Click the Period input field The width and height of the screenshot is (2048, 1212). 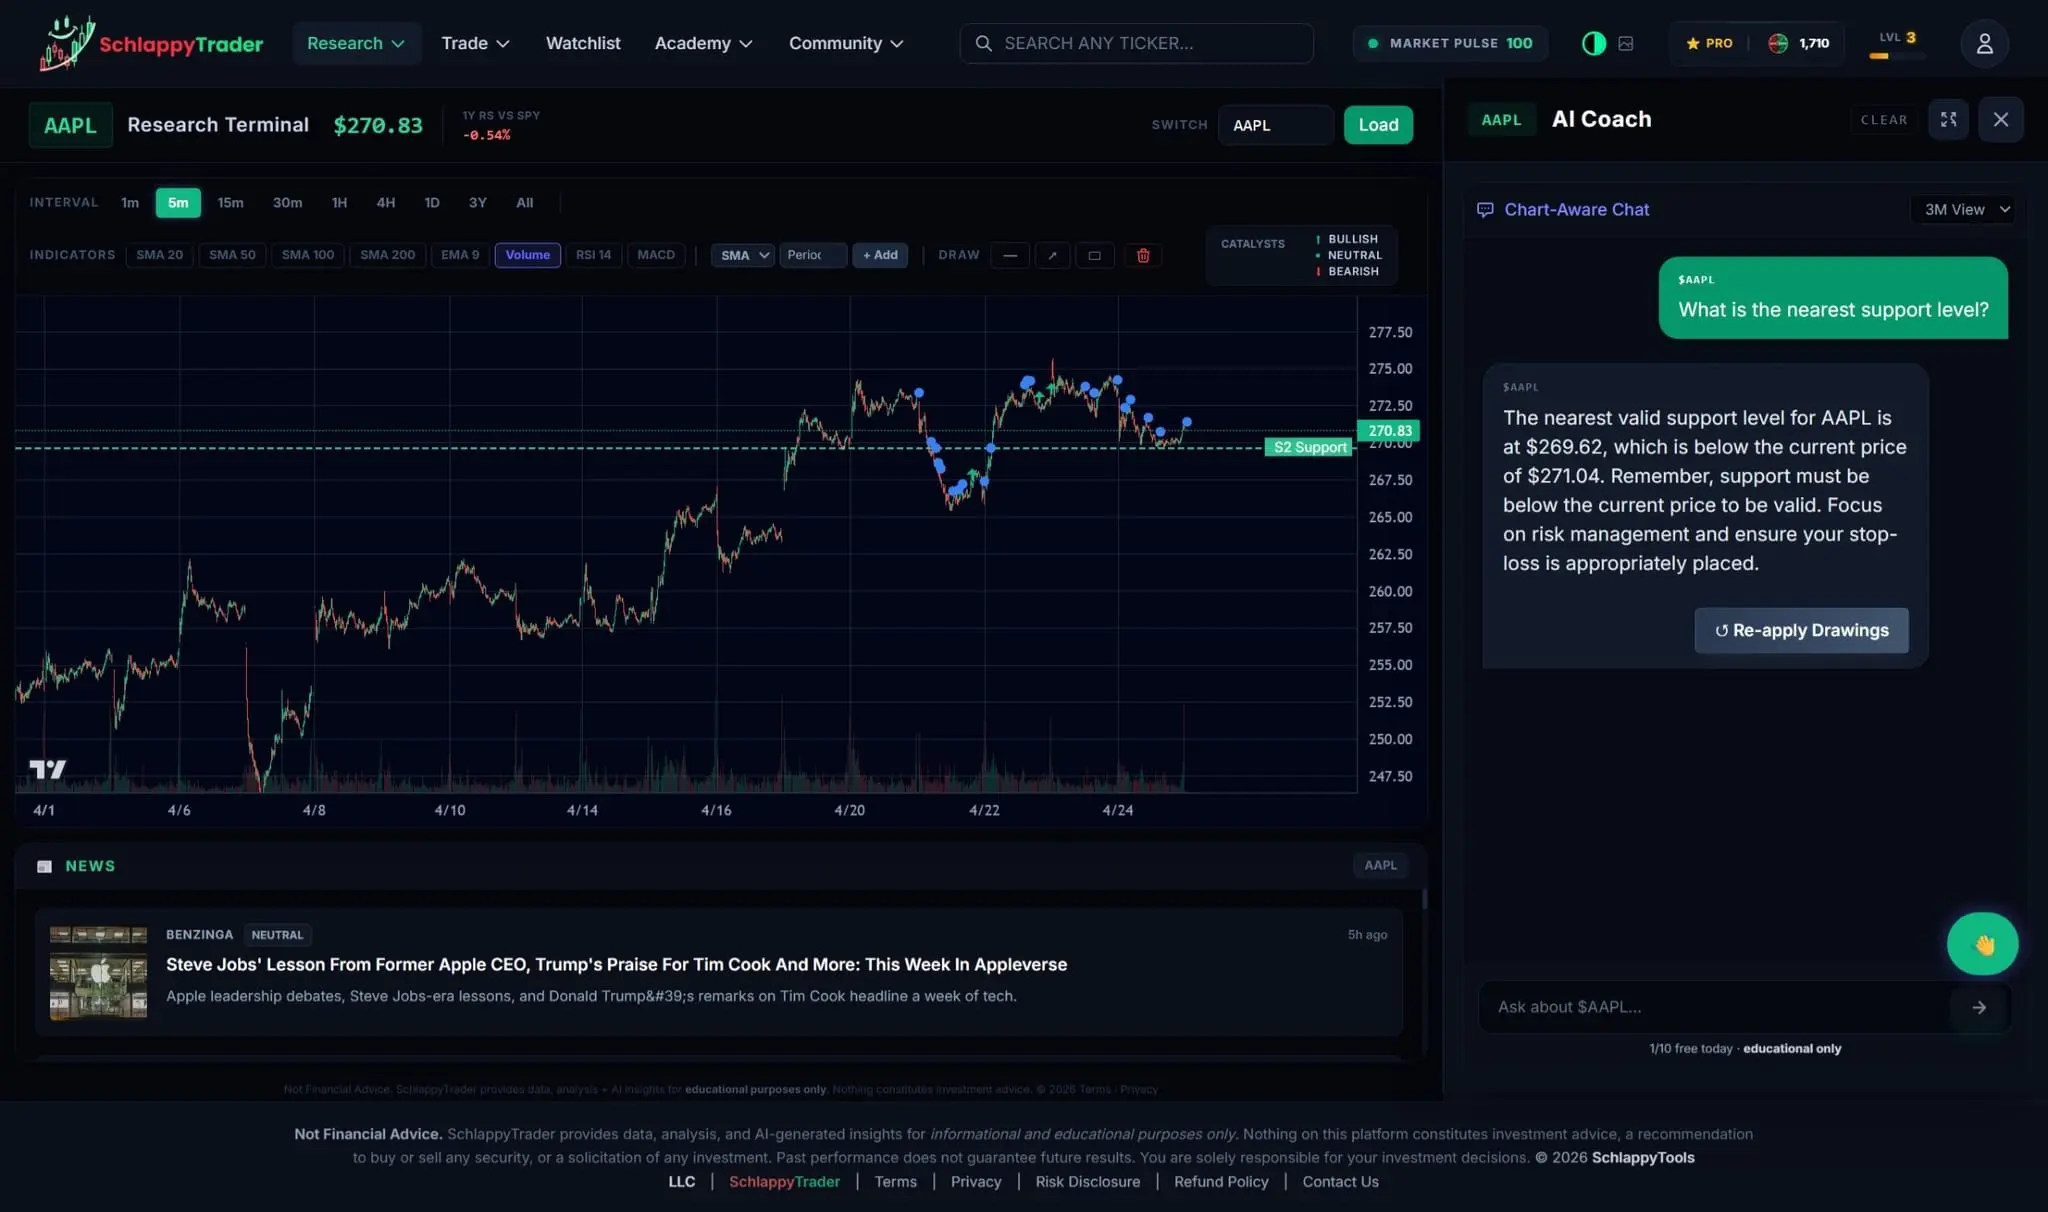click(813, 255)
